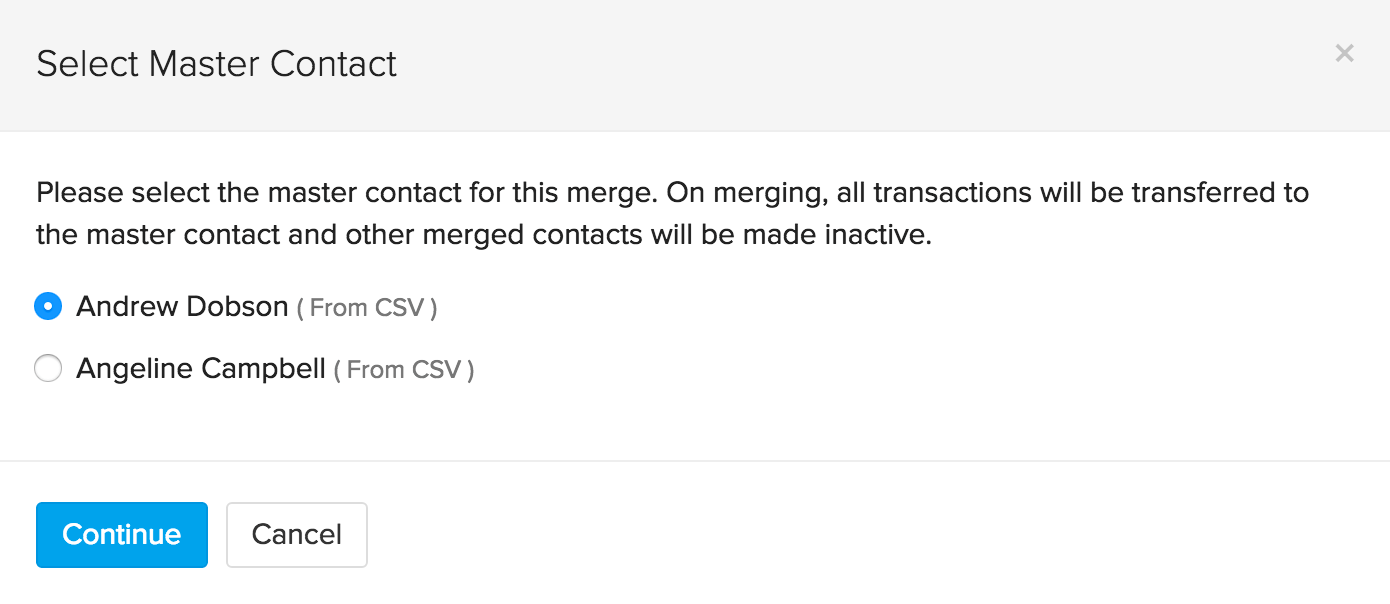
Task: Click the Andrew Dobson contact name
Action: click(x=183, y=306)
